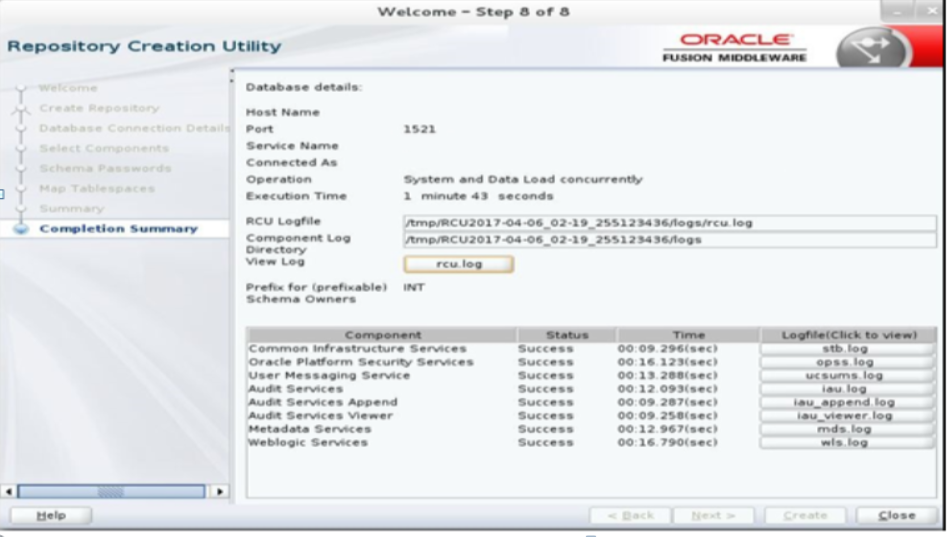Click Weblogic Services row text
Screen dimensions: 947x537
[x=308, y=442]
